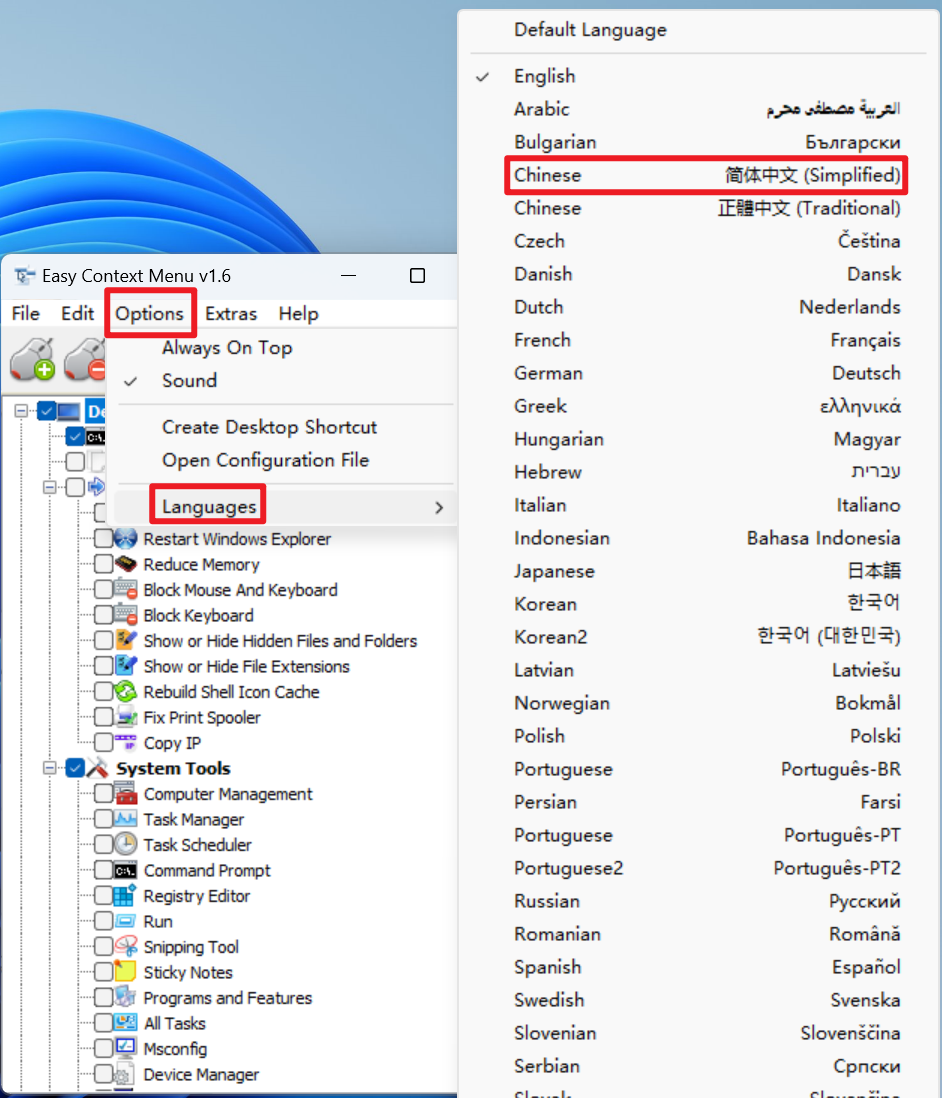Collapse the tree node with blue arrow icon
Screen dimensions: 942x1098
point(50,487)
